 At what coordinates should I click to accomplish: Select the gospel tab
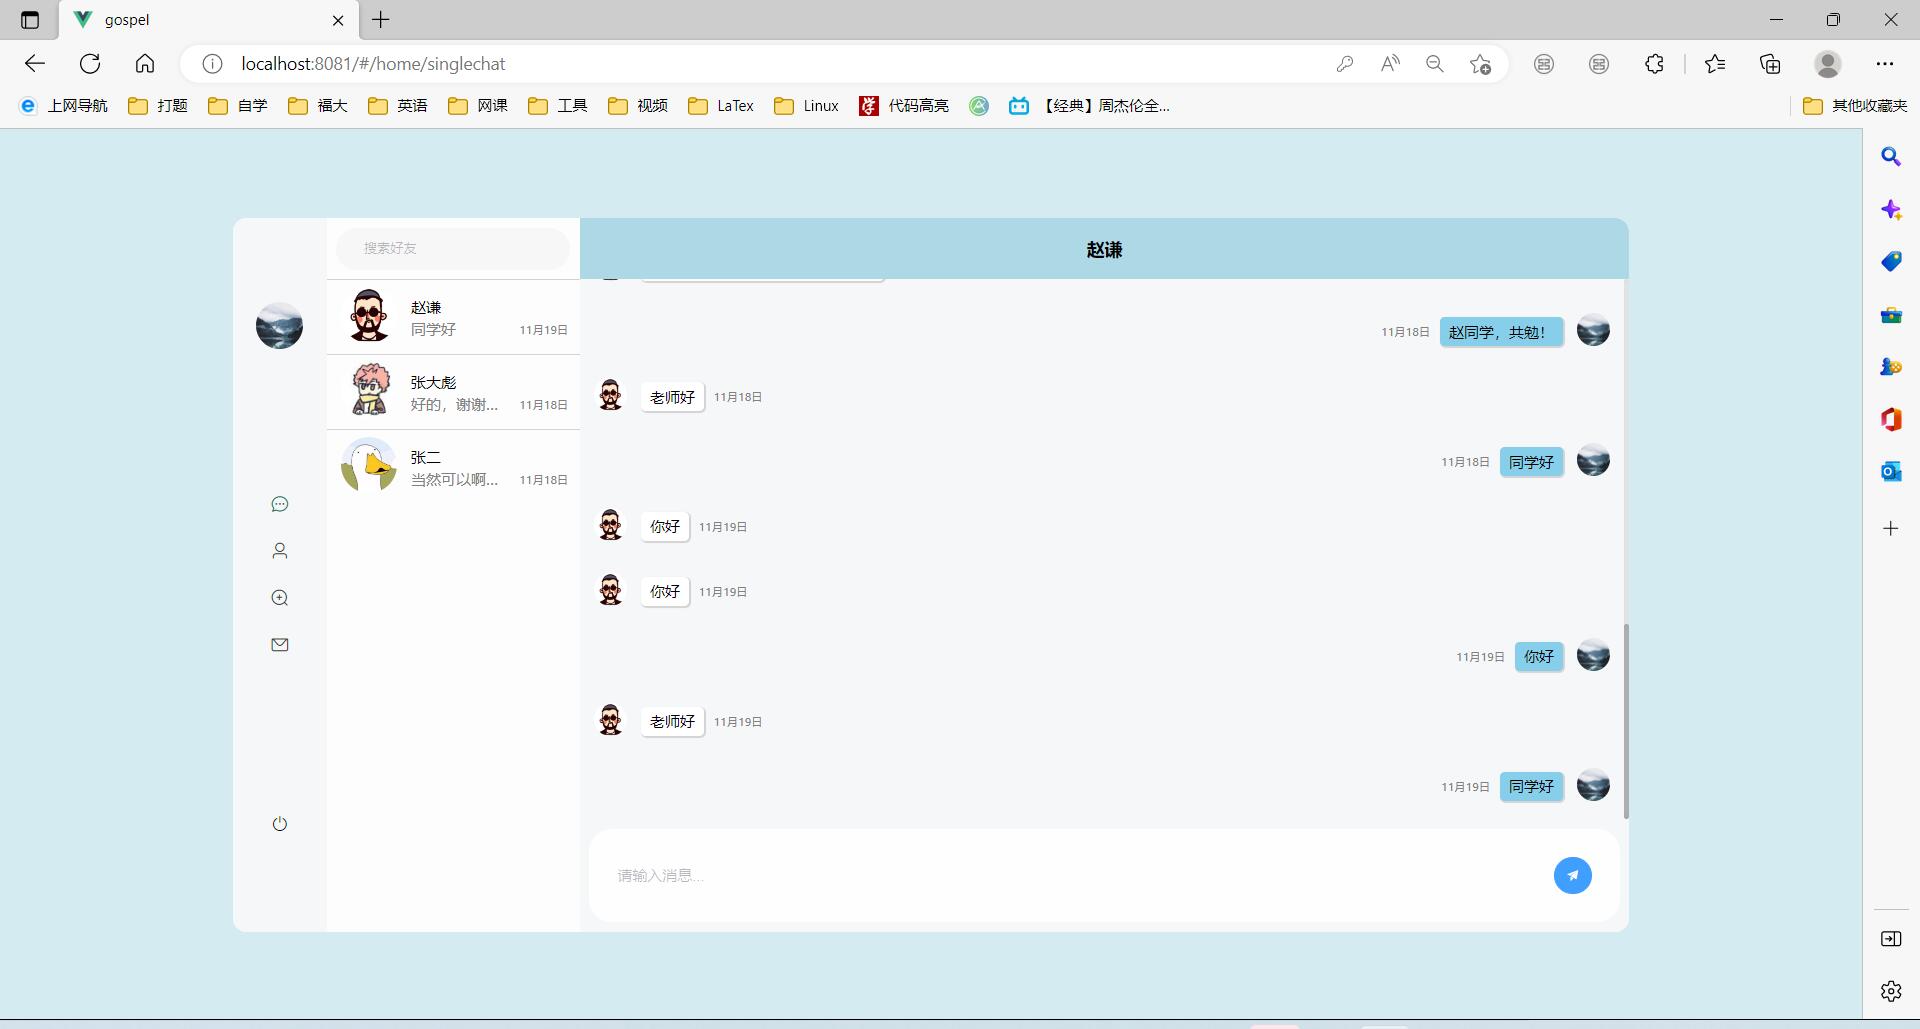click(x=208, y=20)
